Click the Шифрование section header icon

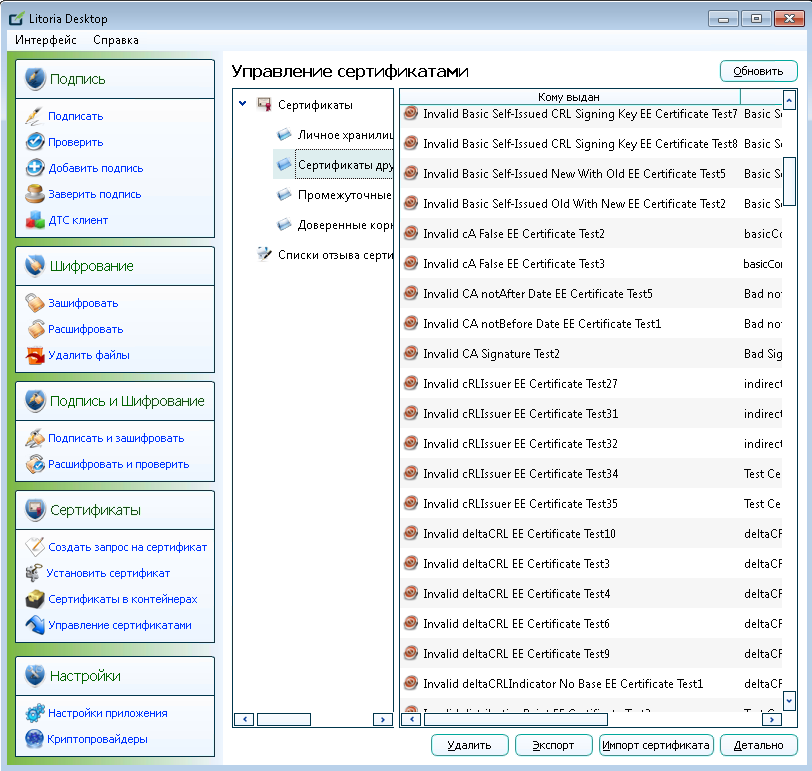(x=35, y=266)
